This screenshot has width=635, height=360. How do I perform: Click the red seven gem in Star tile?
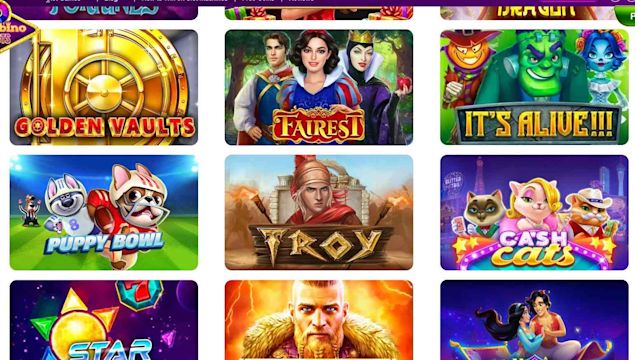[x=139, y=294]
